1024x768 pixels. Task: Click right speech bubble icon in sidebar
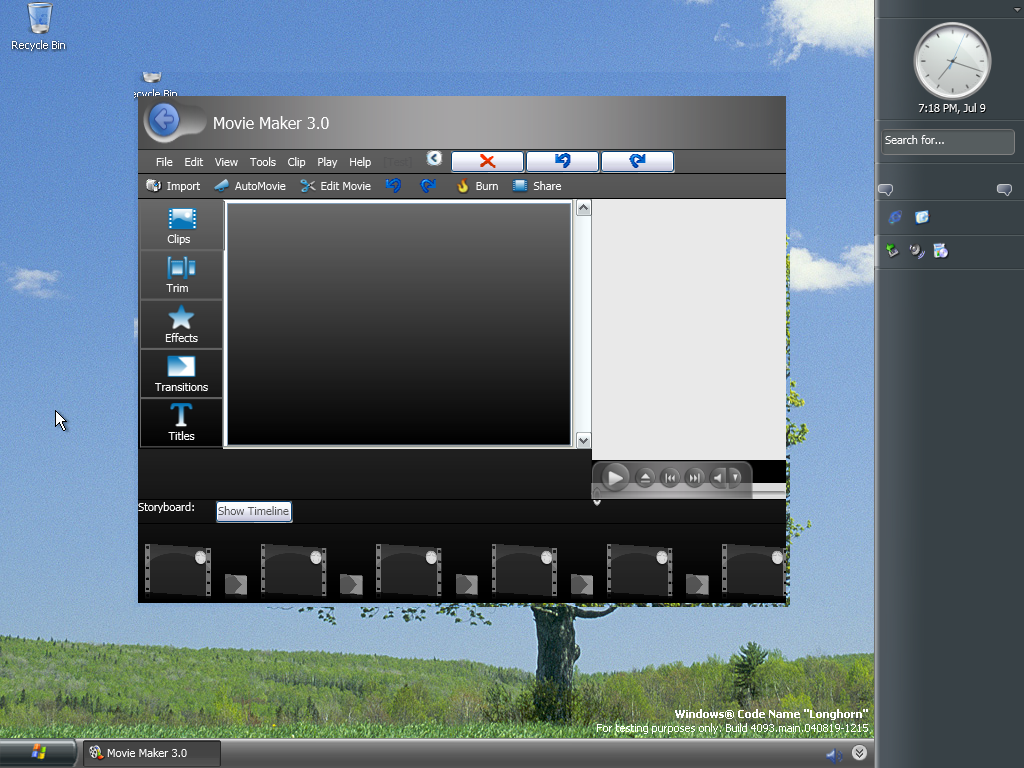pyautogui.click(x=1004, y=189)
